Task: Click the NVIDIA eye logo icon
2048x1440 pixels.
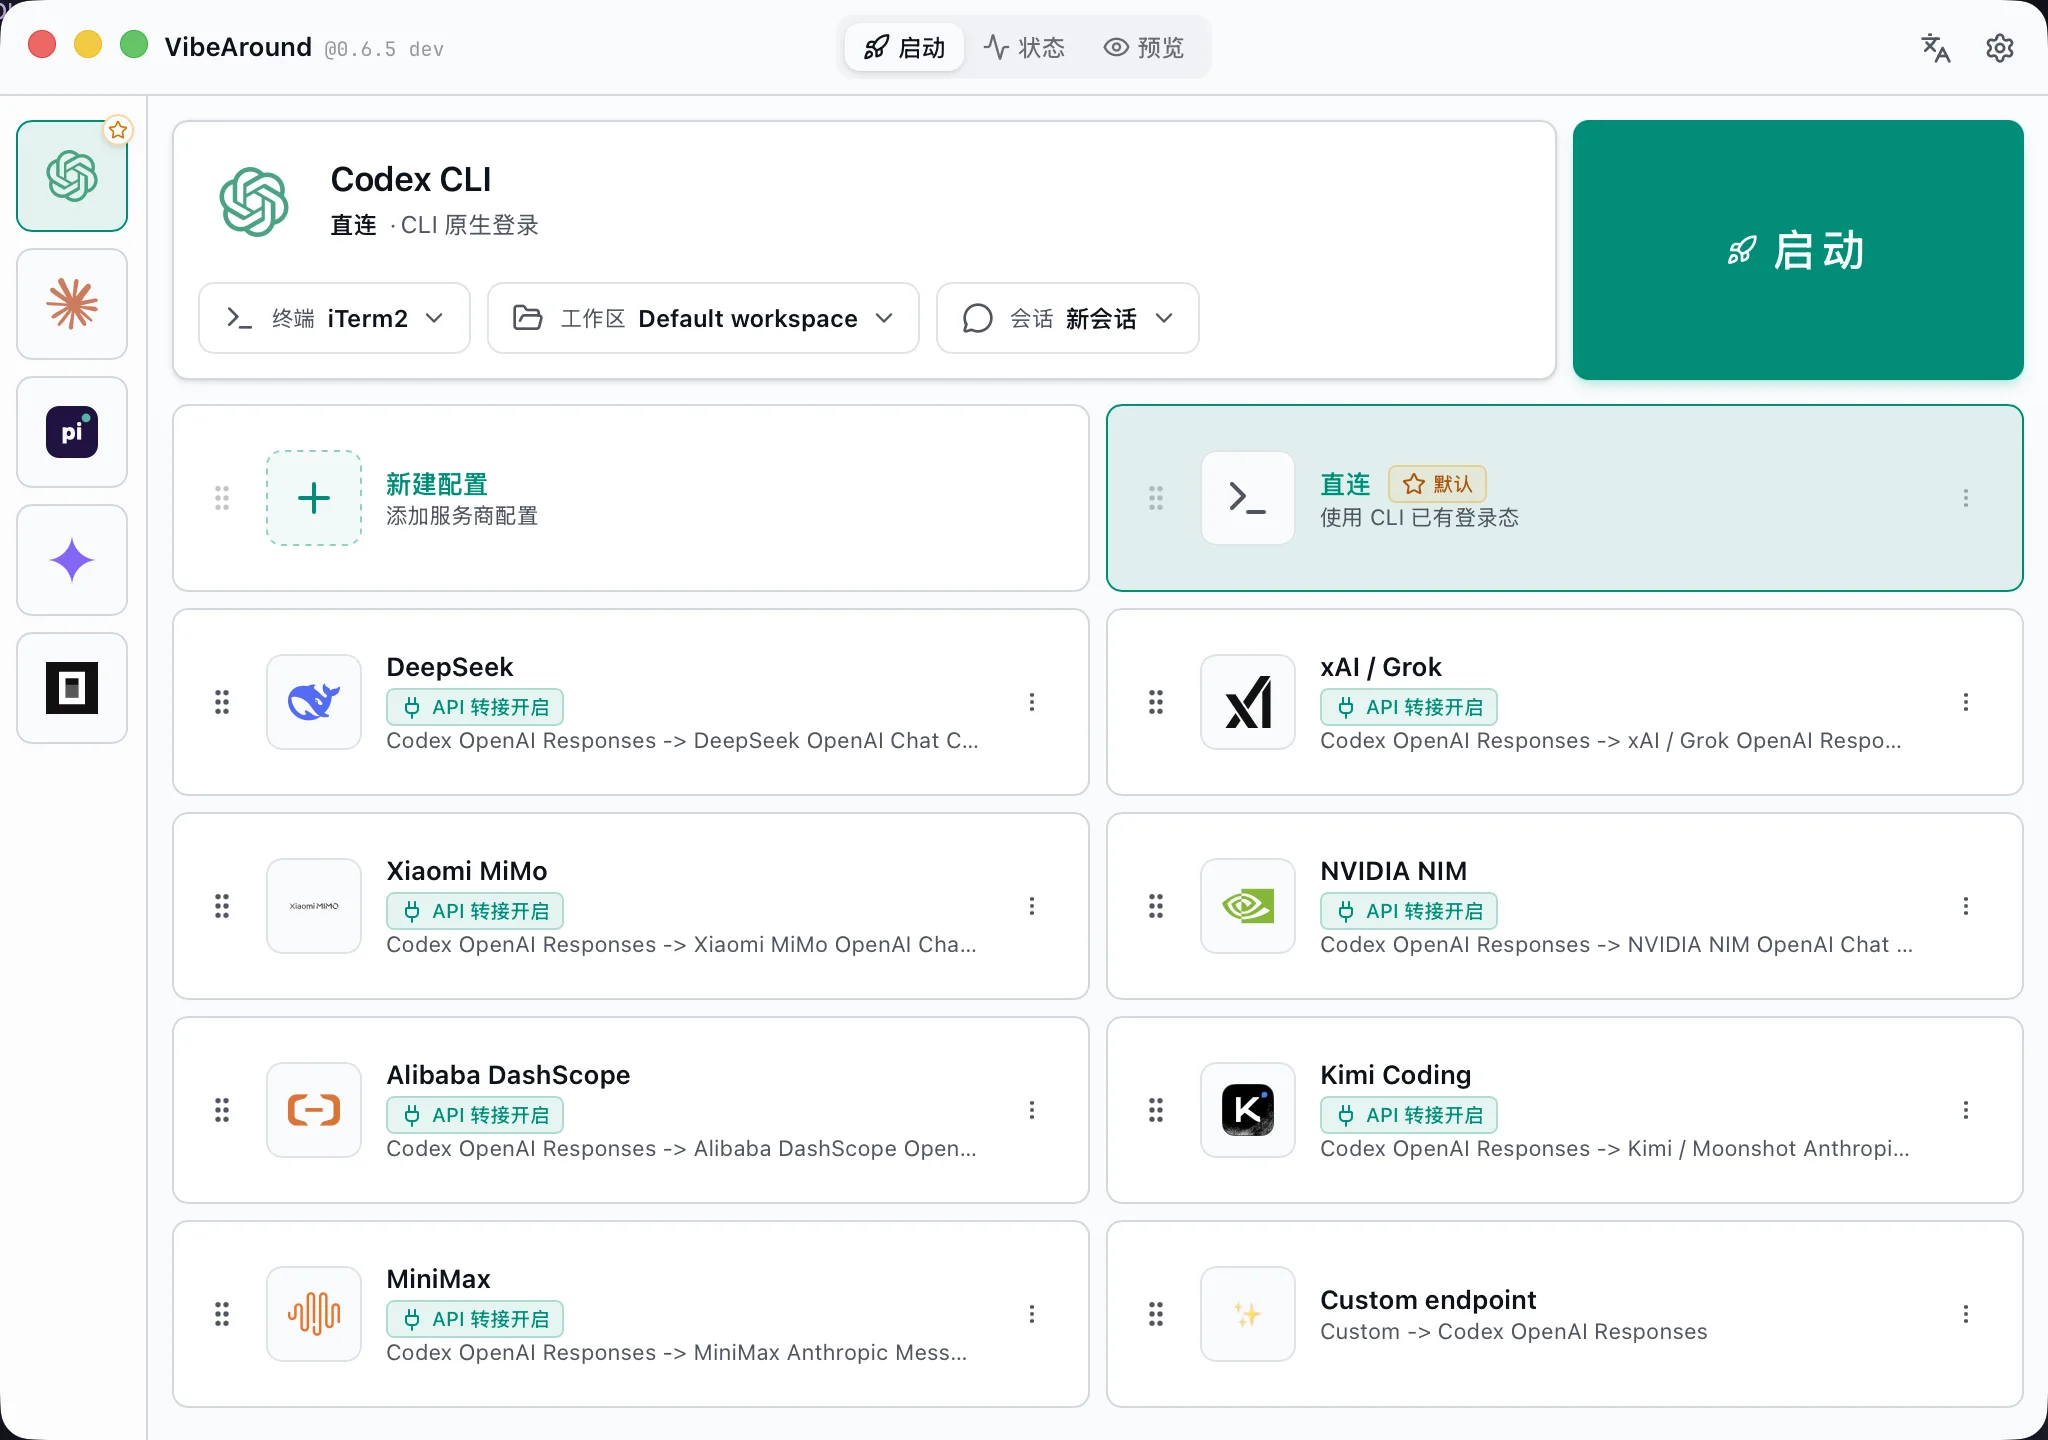Action: click(1248, 906)
